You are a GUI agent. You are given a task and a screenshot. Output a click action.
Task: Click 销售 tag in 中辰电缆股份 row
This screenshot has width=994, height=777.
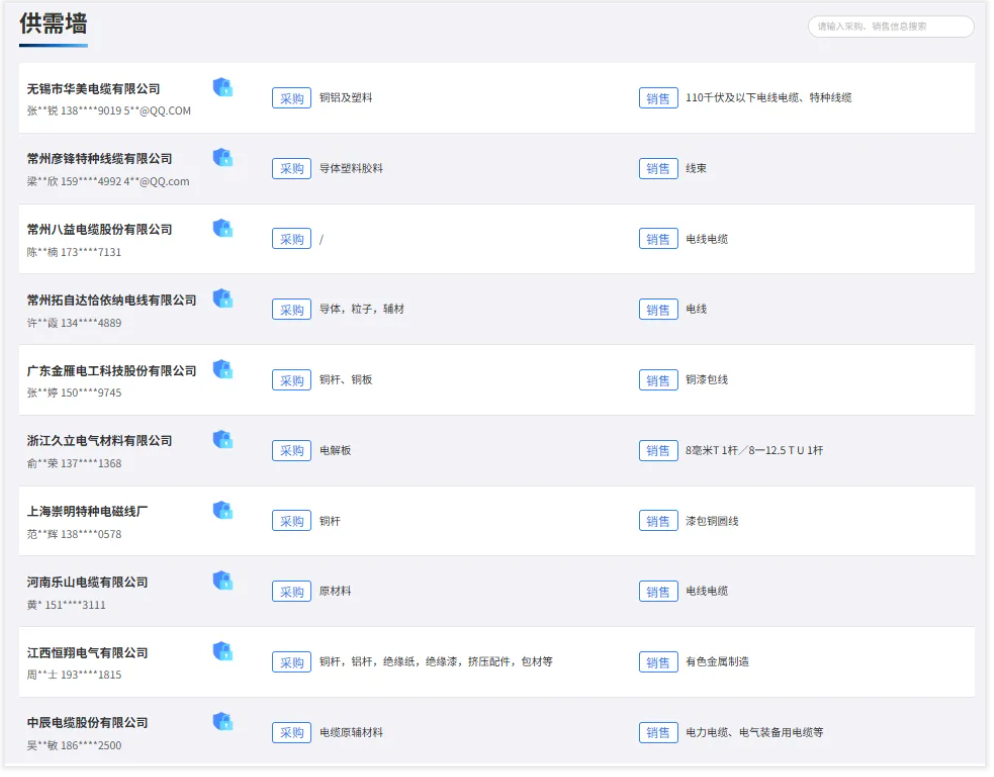(659, 734)
